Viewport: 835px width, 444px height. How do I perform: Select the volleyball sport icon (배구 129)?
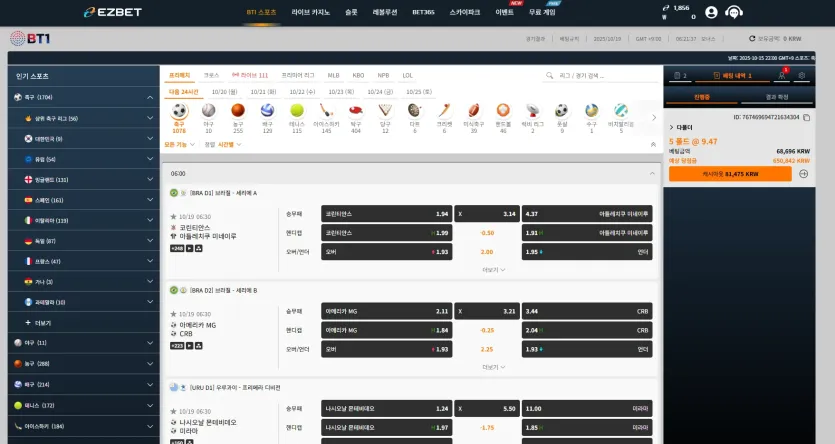[267, 110]
